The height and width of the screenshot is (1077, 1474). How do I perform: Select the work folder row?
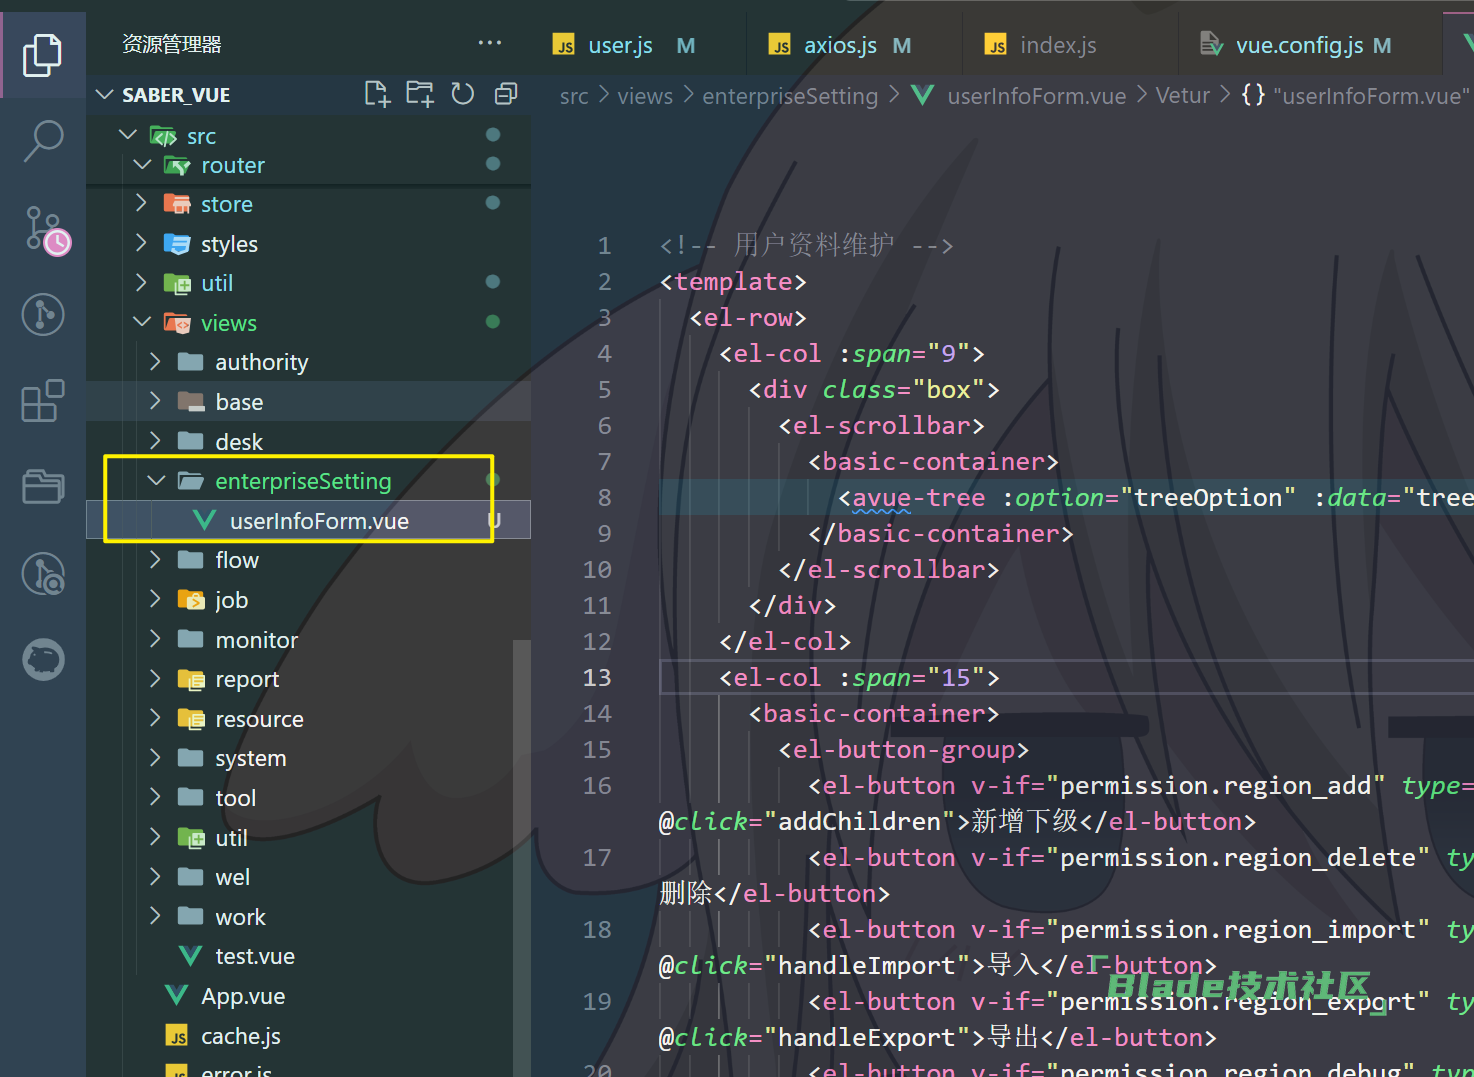click(308, 917)
